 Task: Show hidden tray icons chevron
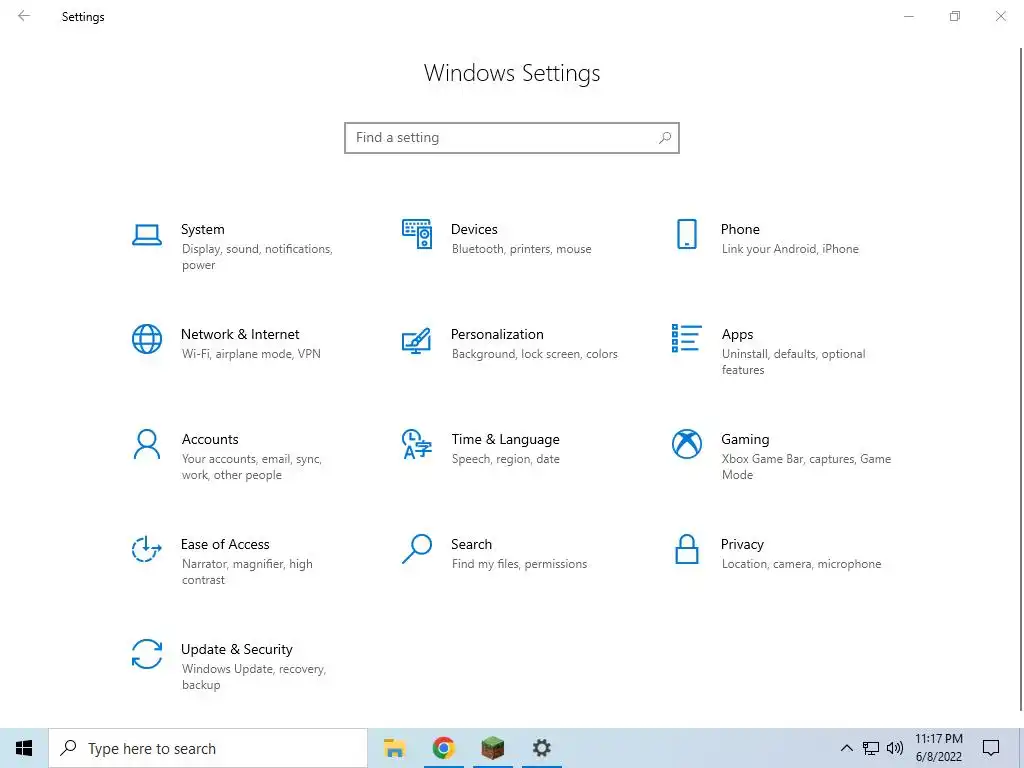(846, 748)
